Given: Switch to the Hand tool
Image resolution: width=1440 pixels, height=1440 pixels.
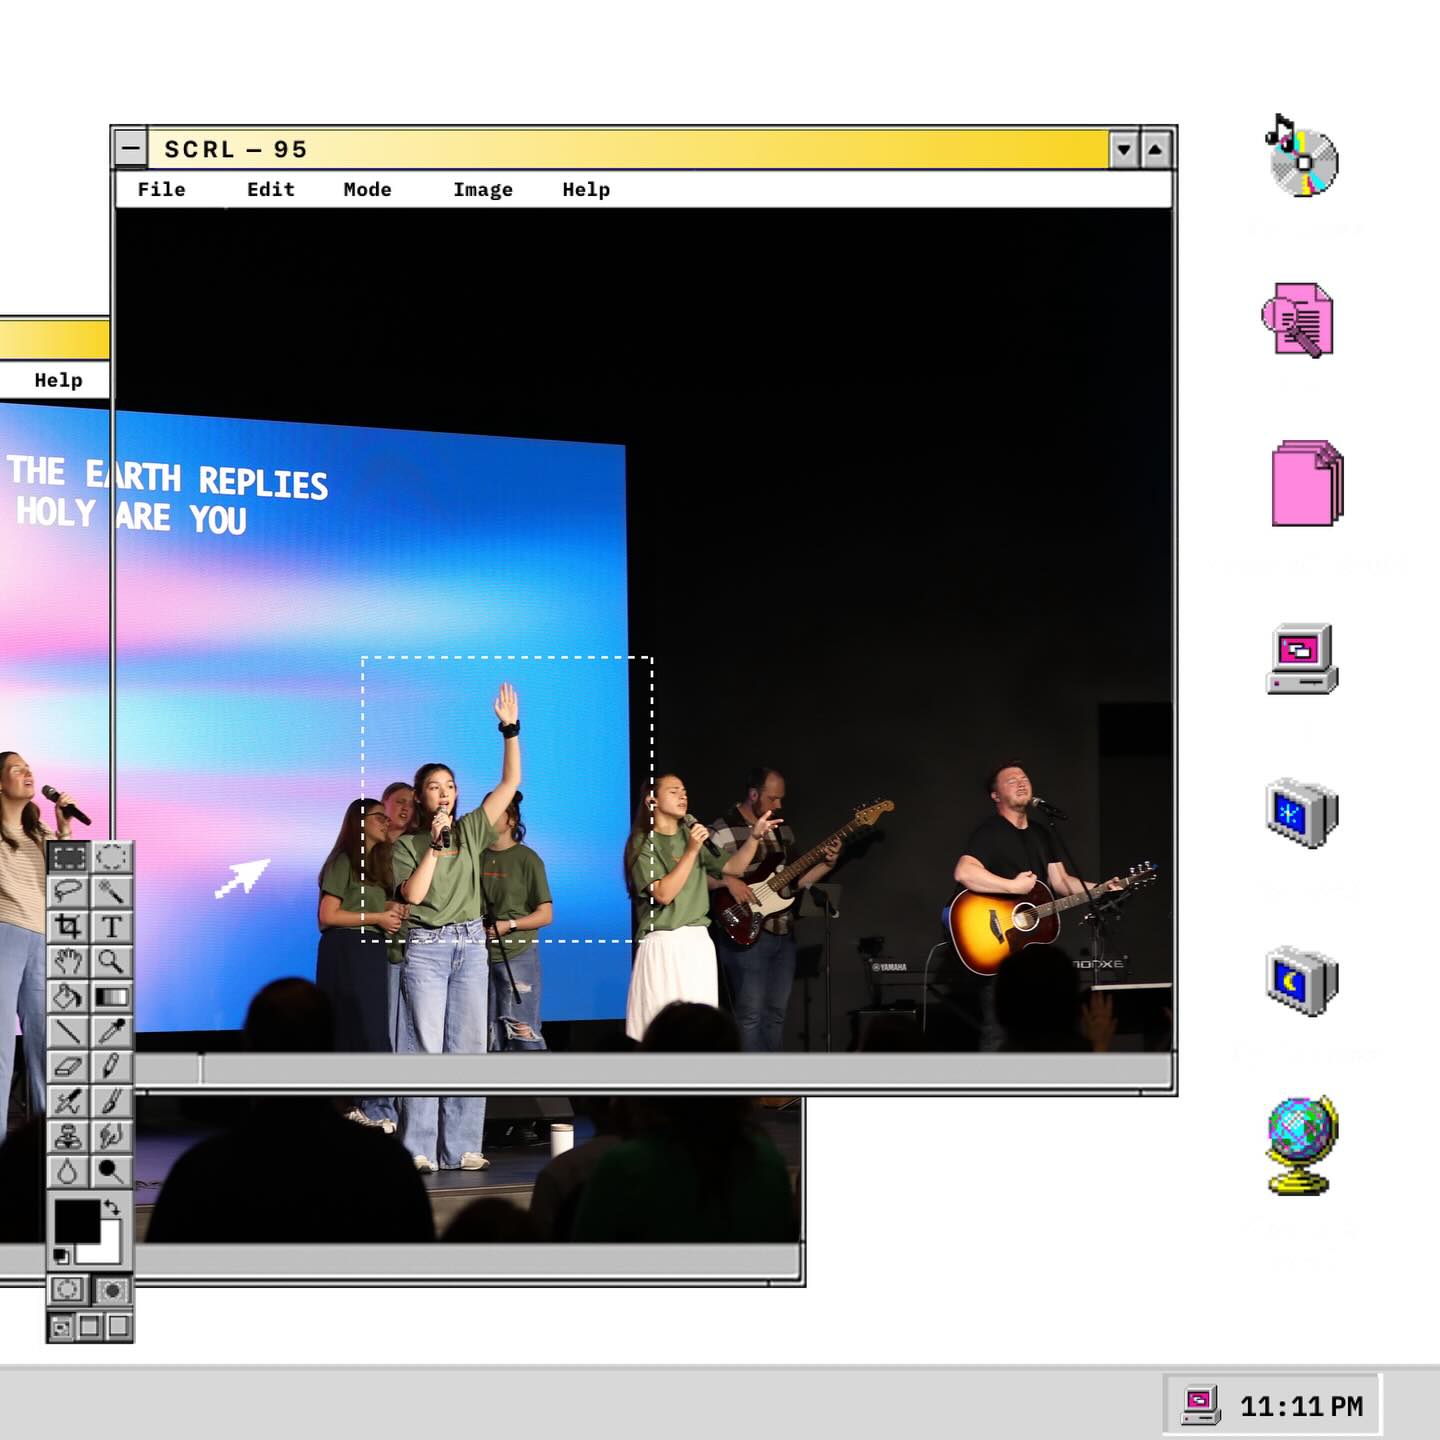Looking at the screenshot, I should tap(68, 961).
